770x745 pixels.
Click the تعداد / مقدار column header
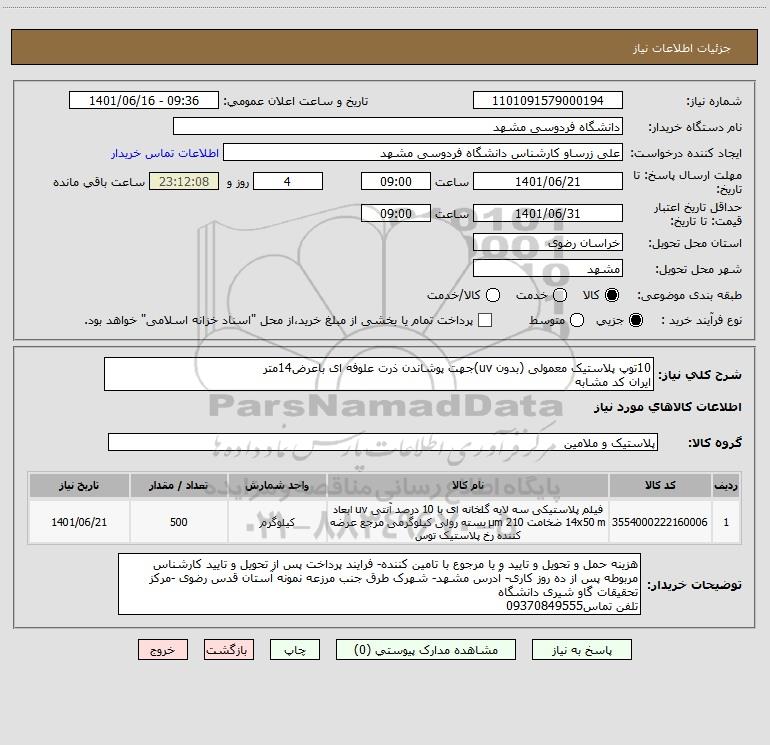point(179,485)
